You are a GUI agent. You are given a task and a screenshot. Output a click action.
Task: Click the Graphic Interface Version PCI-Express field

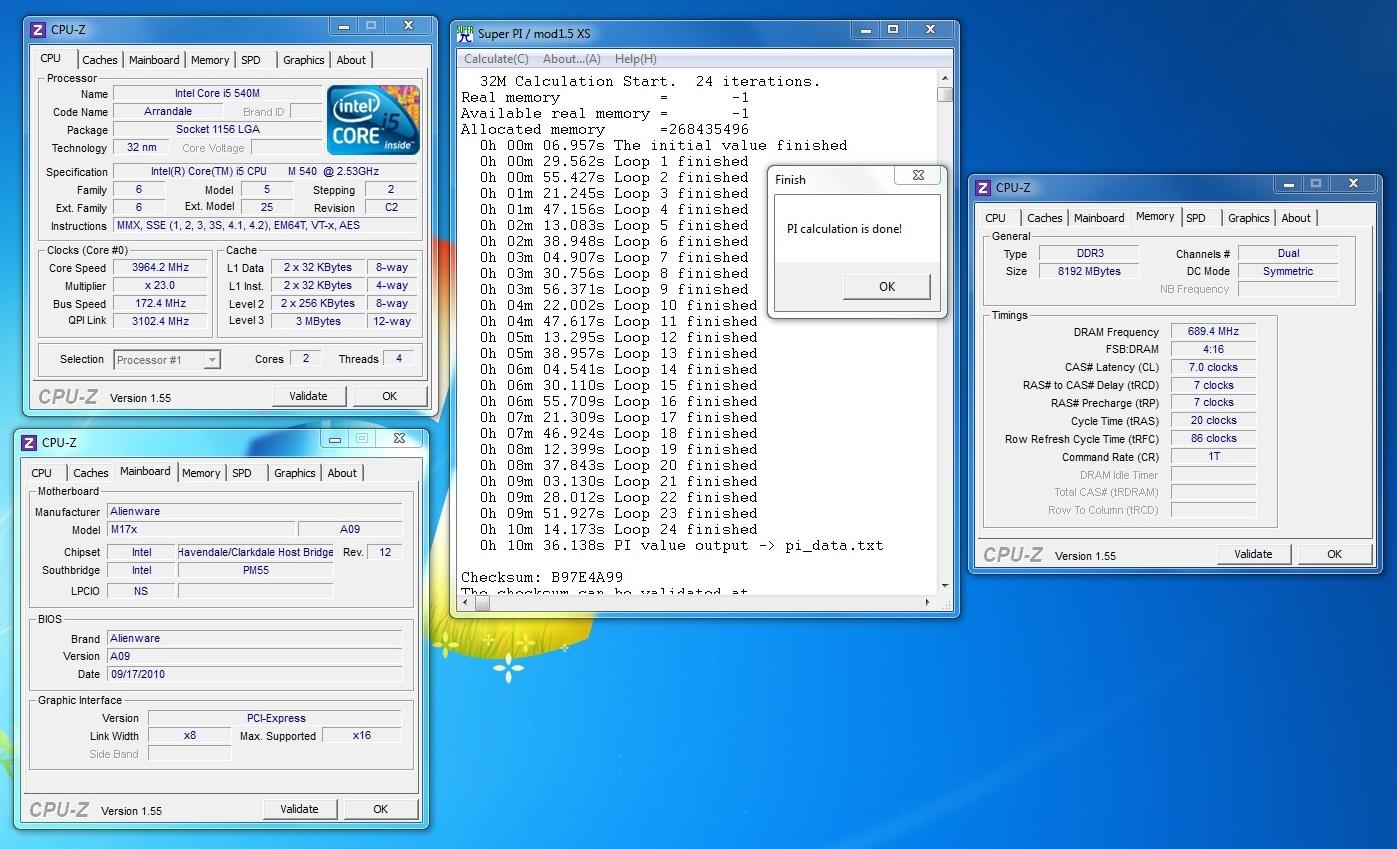pos(275,718)
